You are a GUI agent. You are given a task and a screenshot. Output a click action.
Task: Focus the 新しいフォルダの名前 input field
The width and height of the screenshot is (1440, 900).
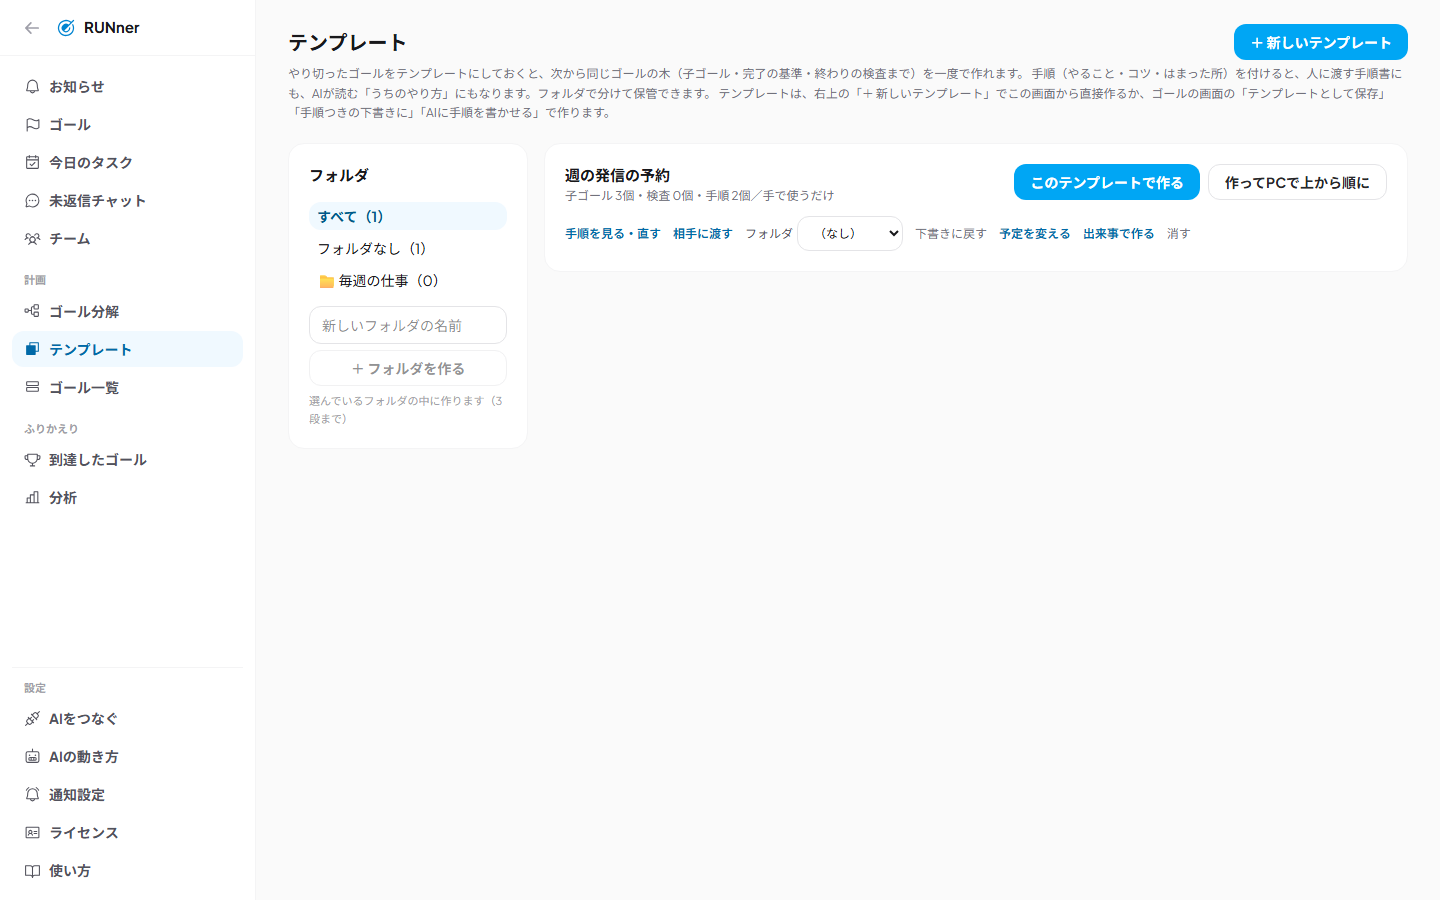[x=408, y=326]
